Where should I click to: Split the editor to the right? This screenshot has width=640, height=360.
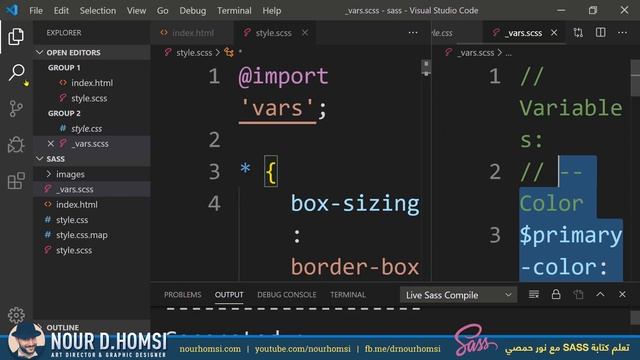click(x=600, y=33)
